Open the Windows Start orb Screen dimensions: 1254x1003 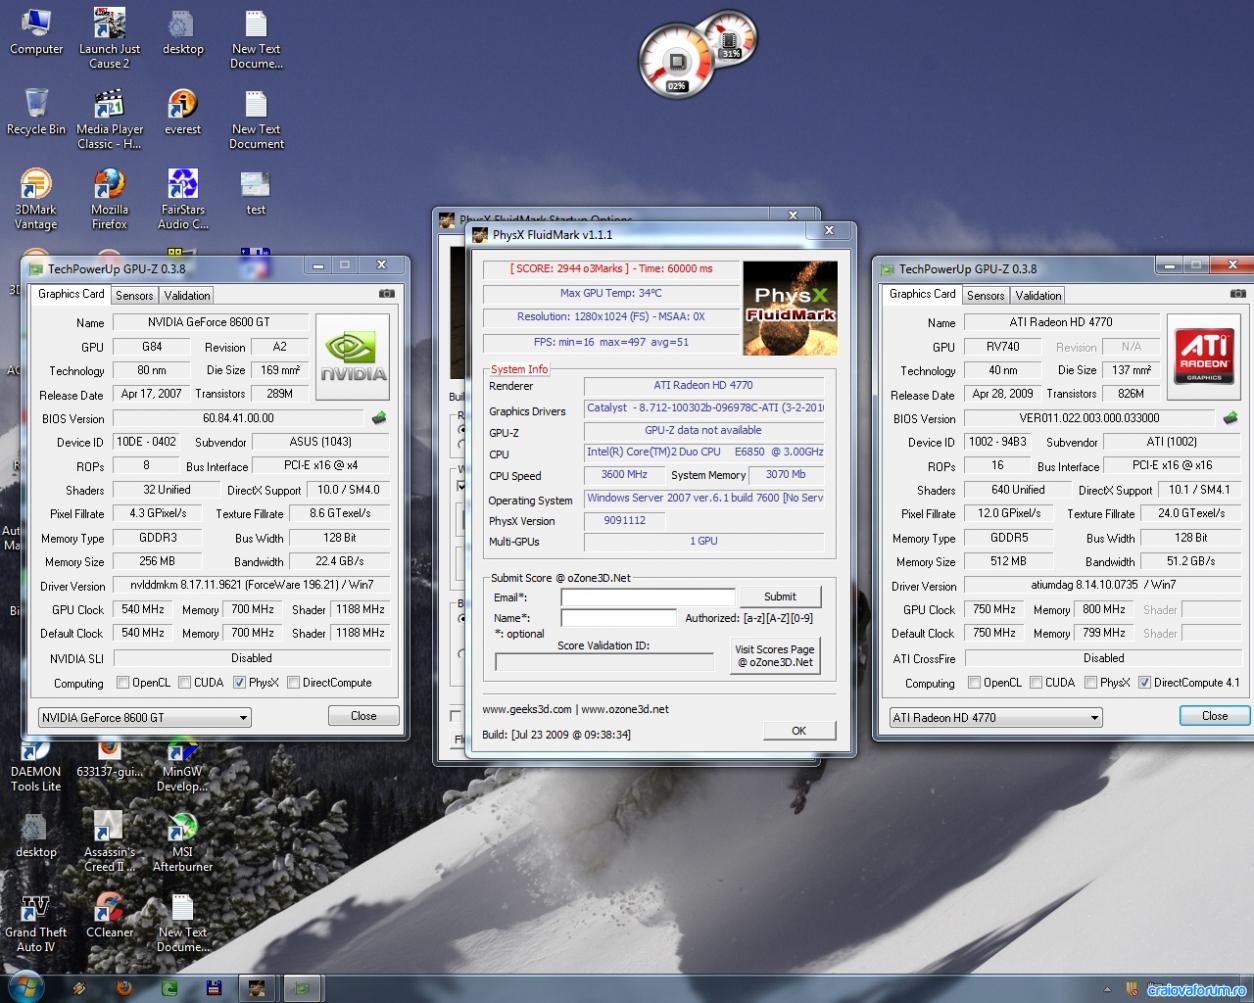pyautogui.click(x=24, y=986)
